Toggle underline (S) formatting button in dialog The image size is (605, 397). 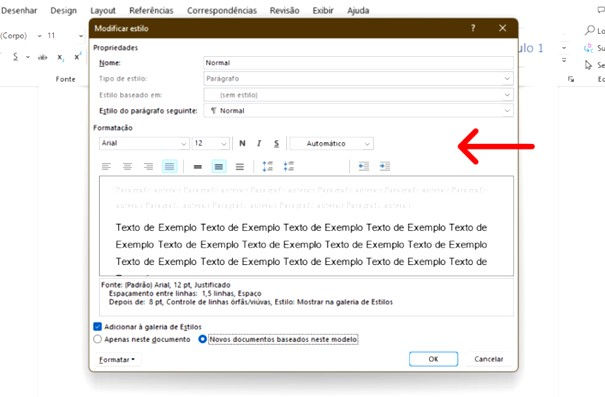[276, 144]
